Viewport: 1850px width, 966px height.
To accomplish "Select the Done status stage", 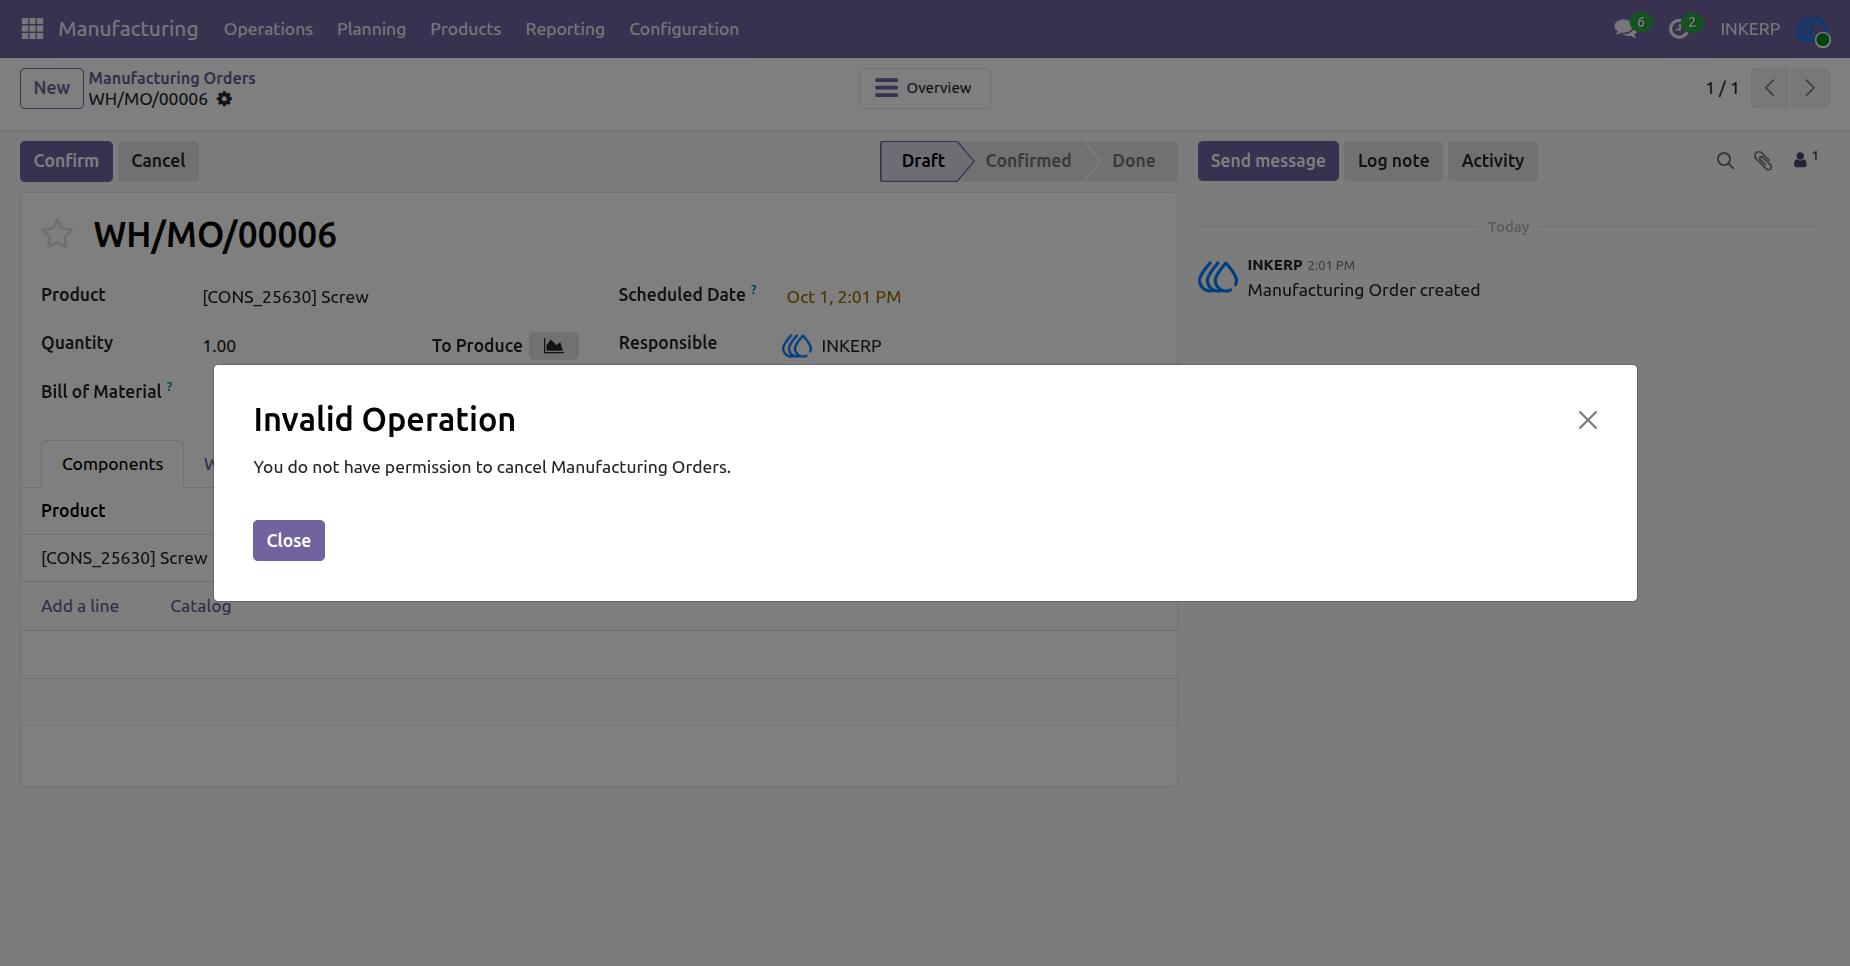I will [1134, 161].
